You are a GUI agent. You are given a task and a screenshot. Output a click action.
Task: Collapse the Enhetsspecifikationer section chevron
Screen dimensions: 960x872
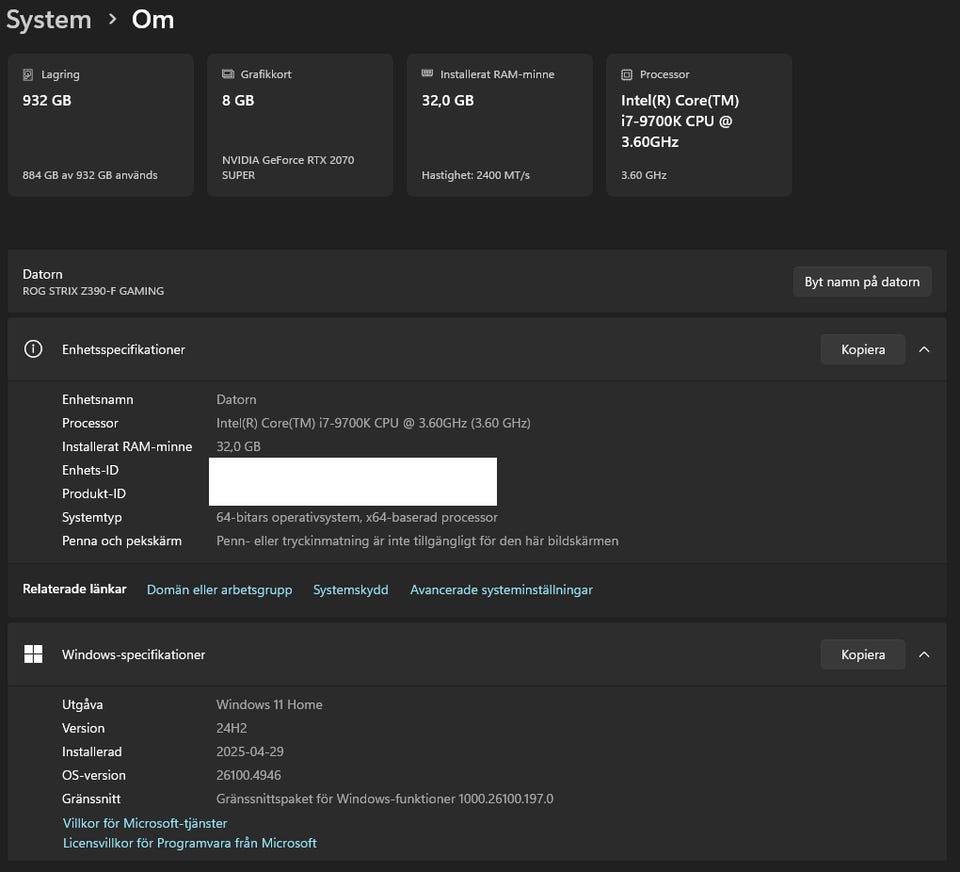pos(924,349)
